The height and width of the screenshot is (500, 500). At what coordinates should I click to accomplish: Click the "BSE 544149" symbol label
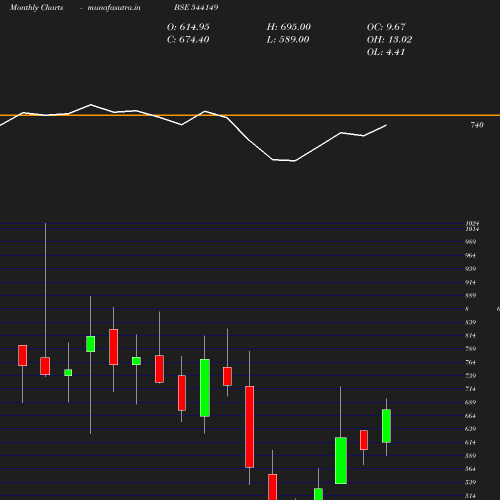(x=196, y=7)
